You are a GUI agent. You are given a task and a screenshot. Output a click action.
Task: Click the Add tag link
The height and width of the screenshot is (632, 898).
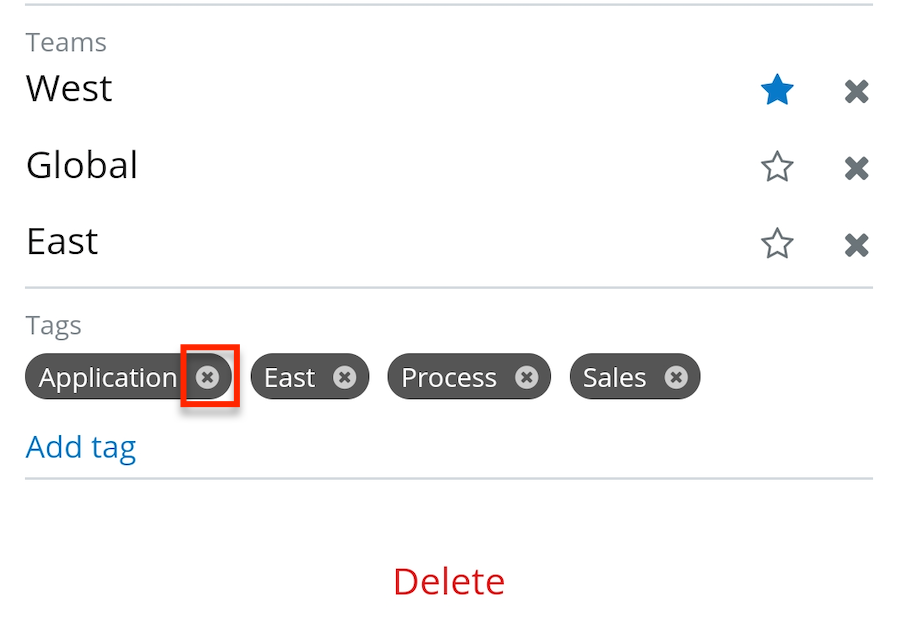(81, 446)
